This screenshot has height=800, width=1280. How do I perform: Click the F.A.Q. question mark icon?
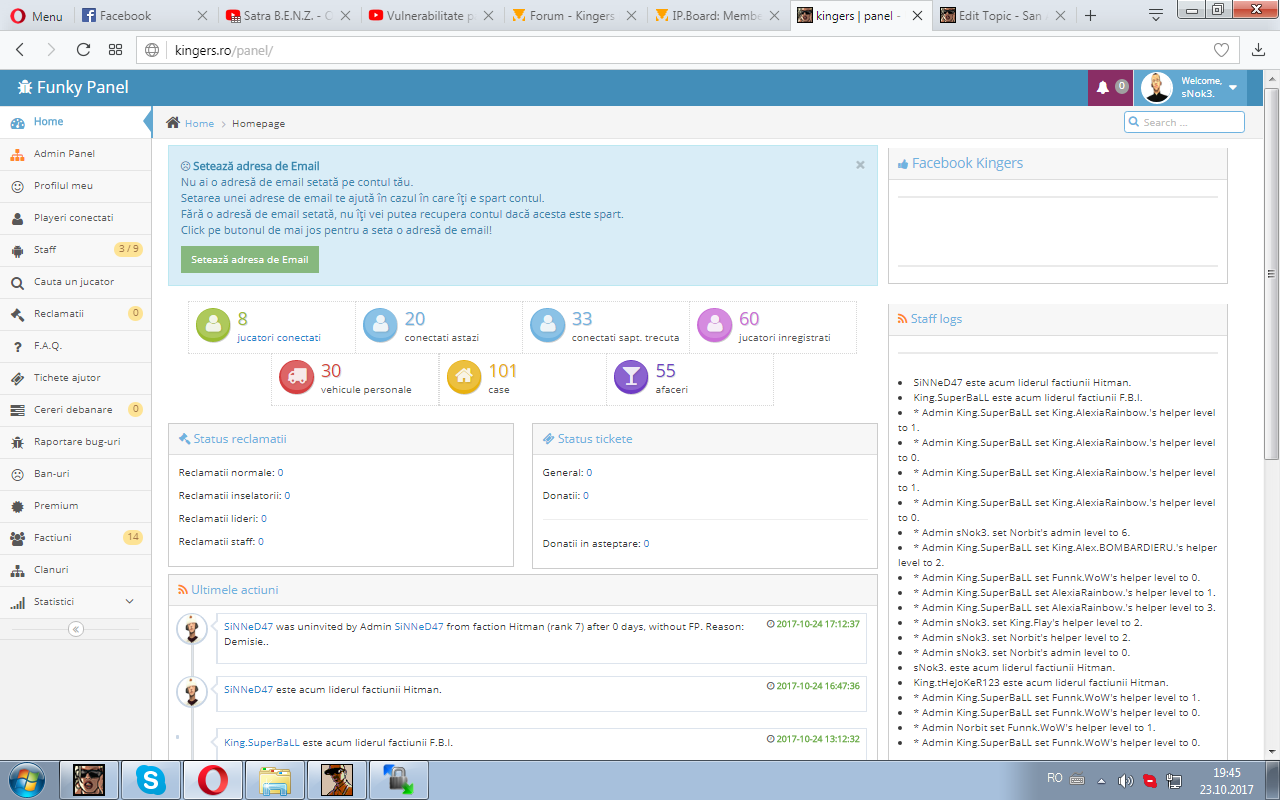click(17, 346)
